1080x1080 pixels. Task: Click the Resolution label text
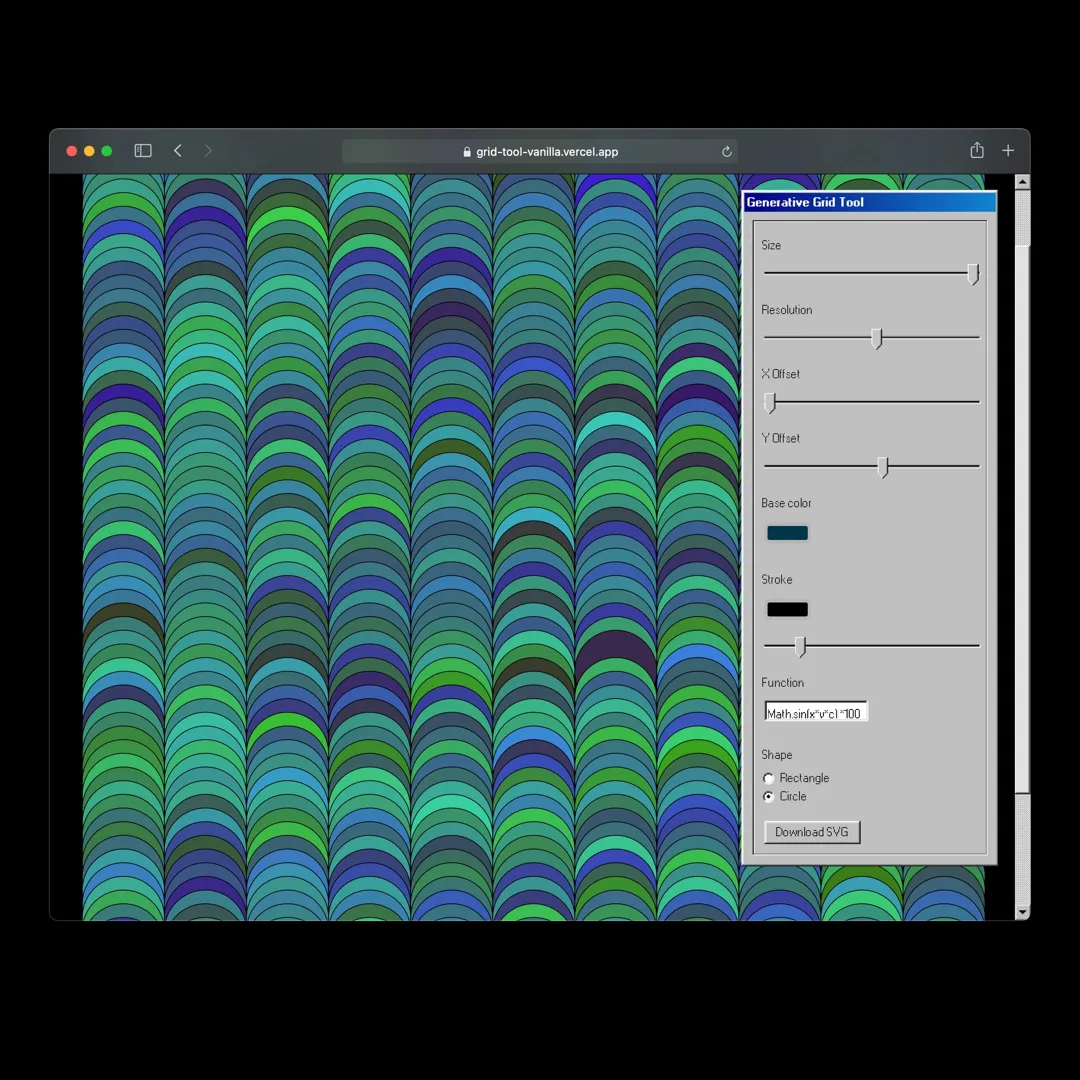(787, 310)
